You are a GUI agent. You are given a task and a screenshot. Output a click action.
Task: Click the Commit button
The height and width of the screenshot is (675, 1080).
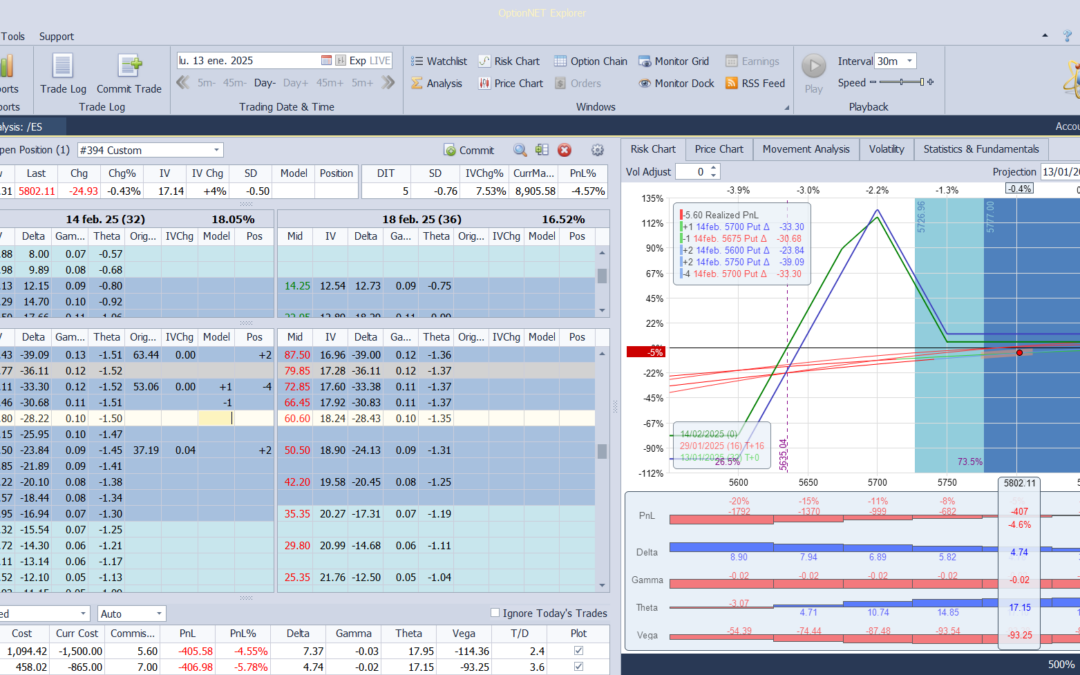point(469,150)
